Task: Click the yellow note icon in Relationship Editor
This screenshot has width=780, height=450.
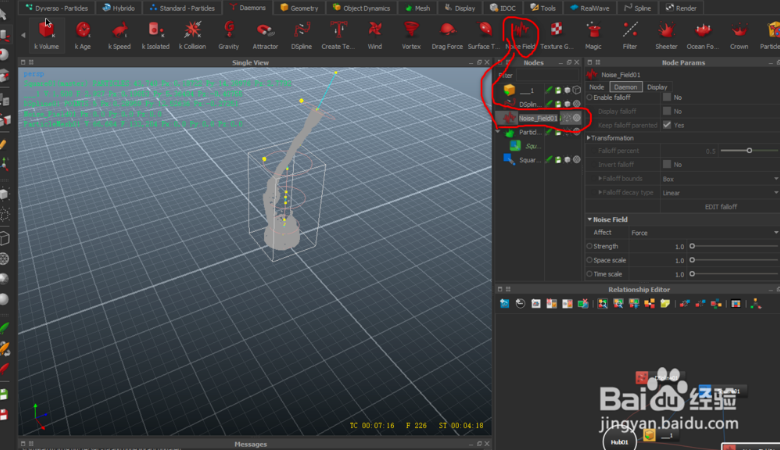Action: [665, 303]
